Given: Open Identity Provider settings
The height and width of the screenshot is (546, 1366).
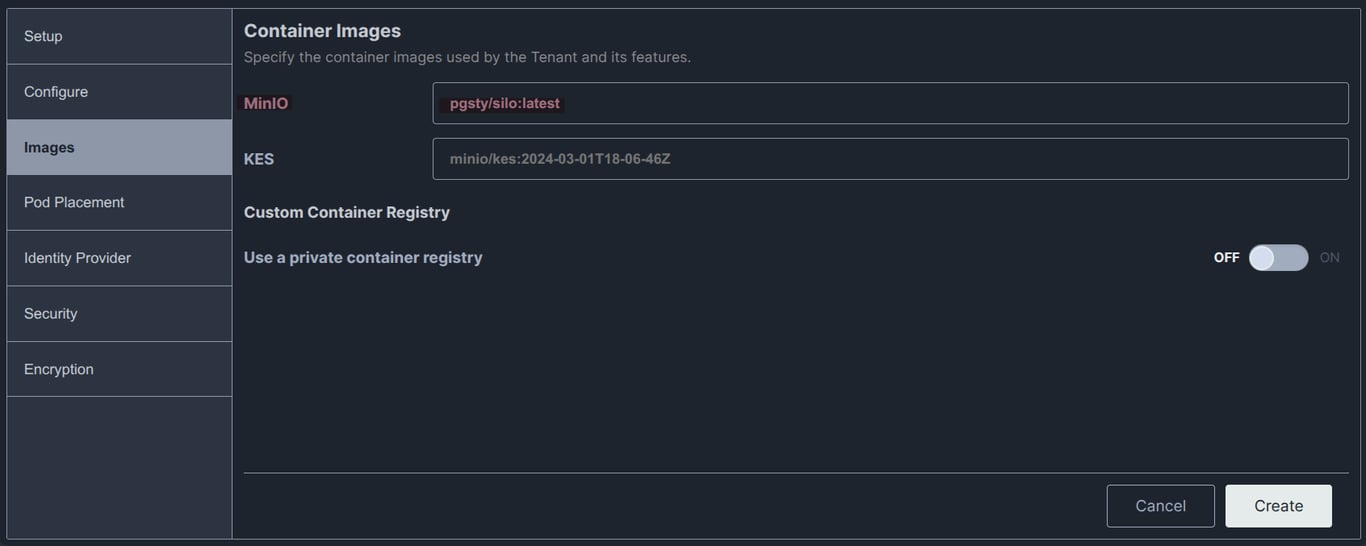Looking at the screenshot, I should 119,258.
